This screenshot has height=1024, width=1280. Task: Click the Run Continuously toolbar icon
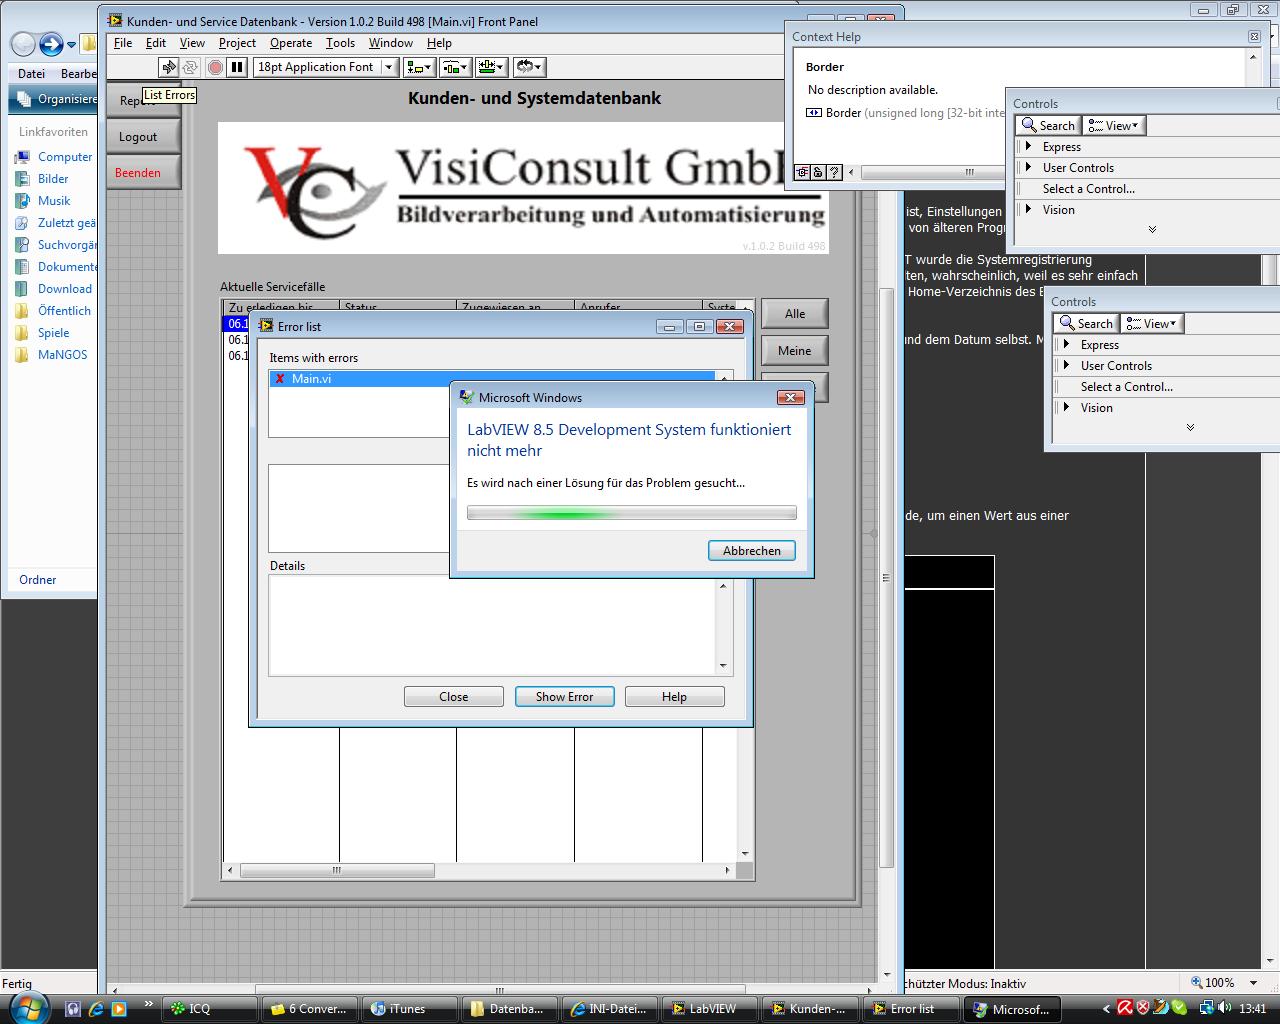[x=190, y=67]
